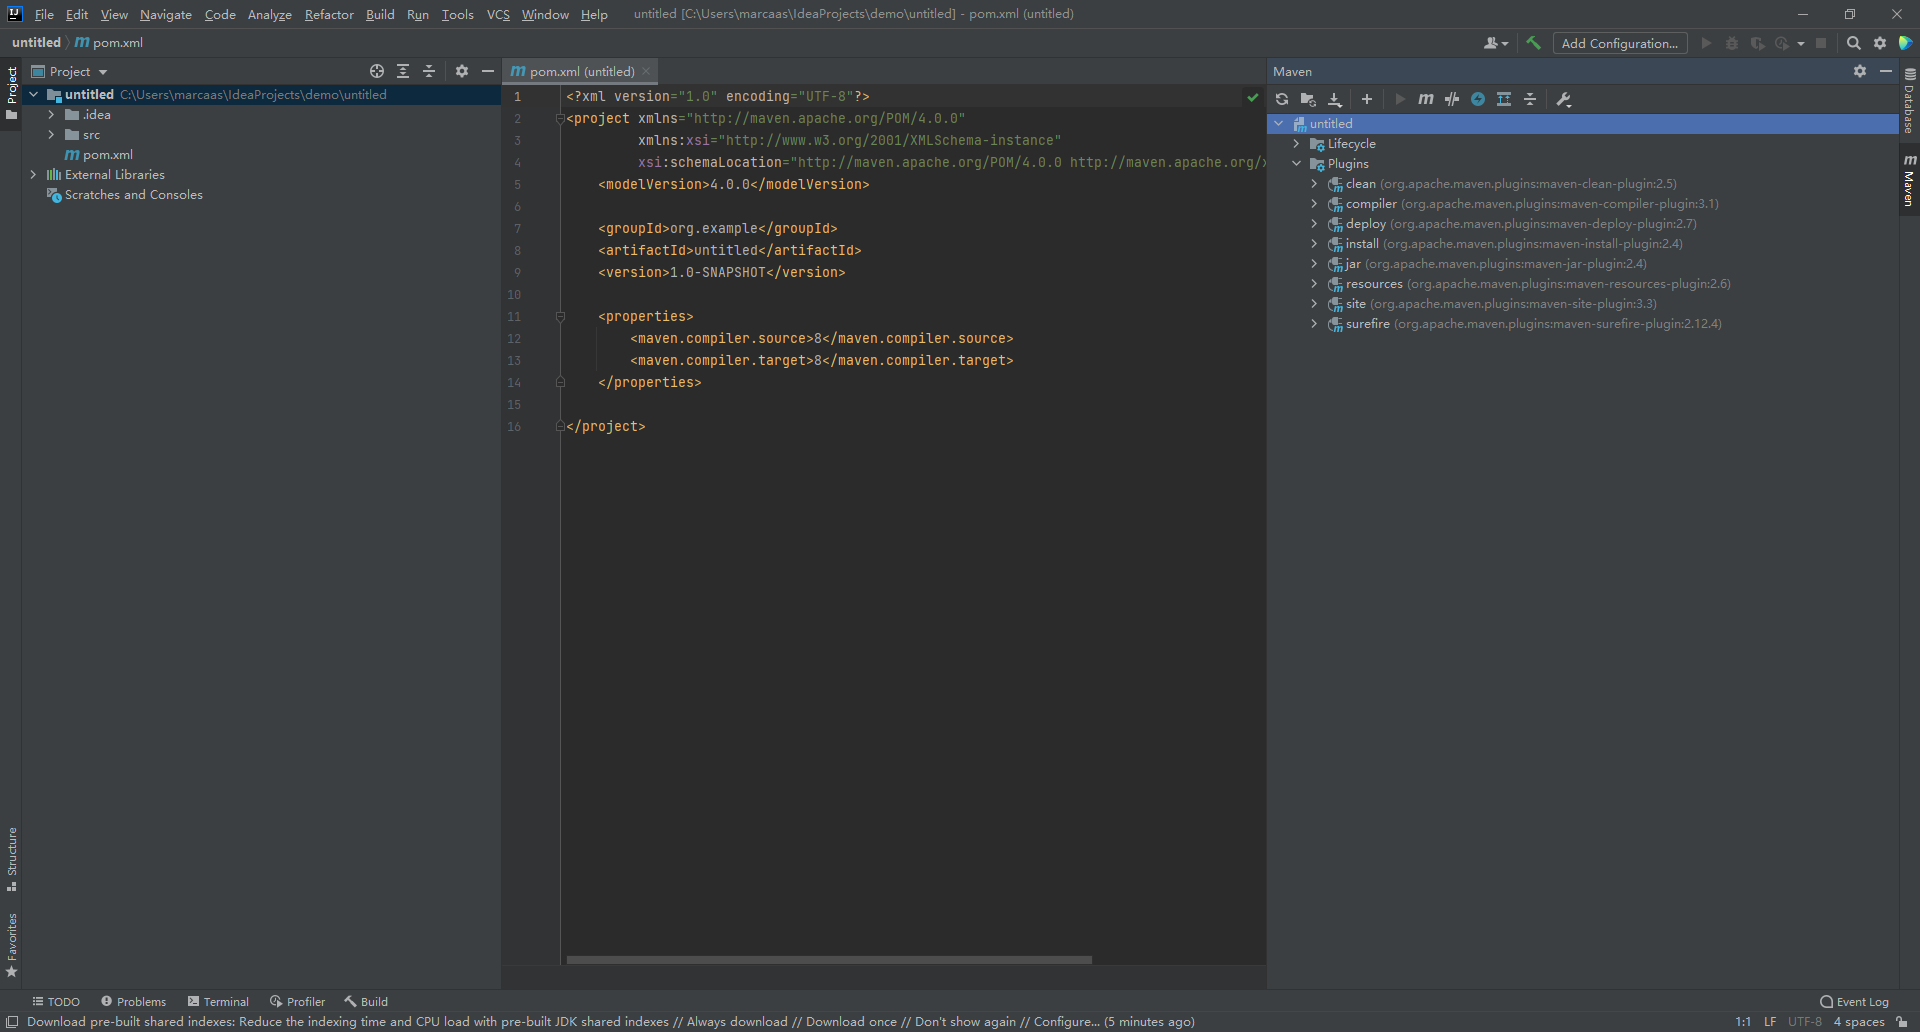Expand the surefire plugin node
This screenshot has height=1032, width=1920.
[x=1314, y=324]
